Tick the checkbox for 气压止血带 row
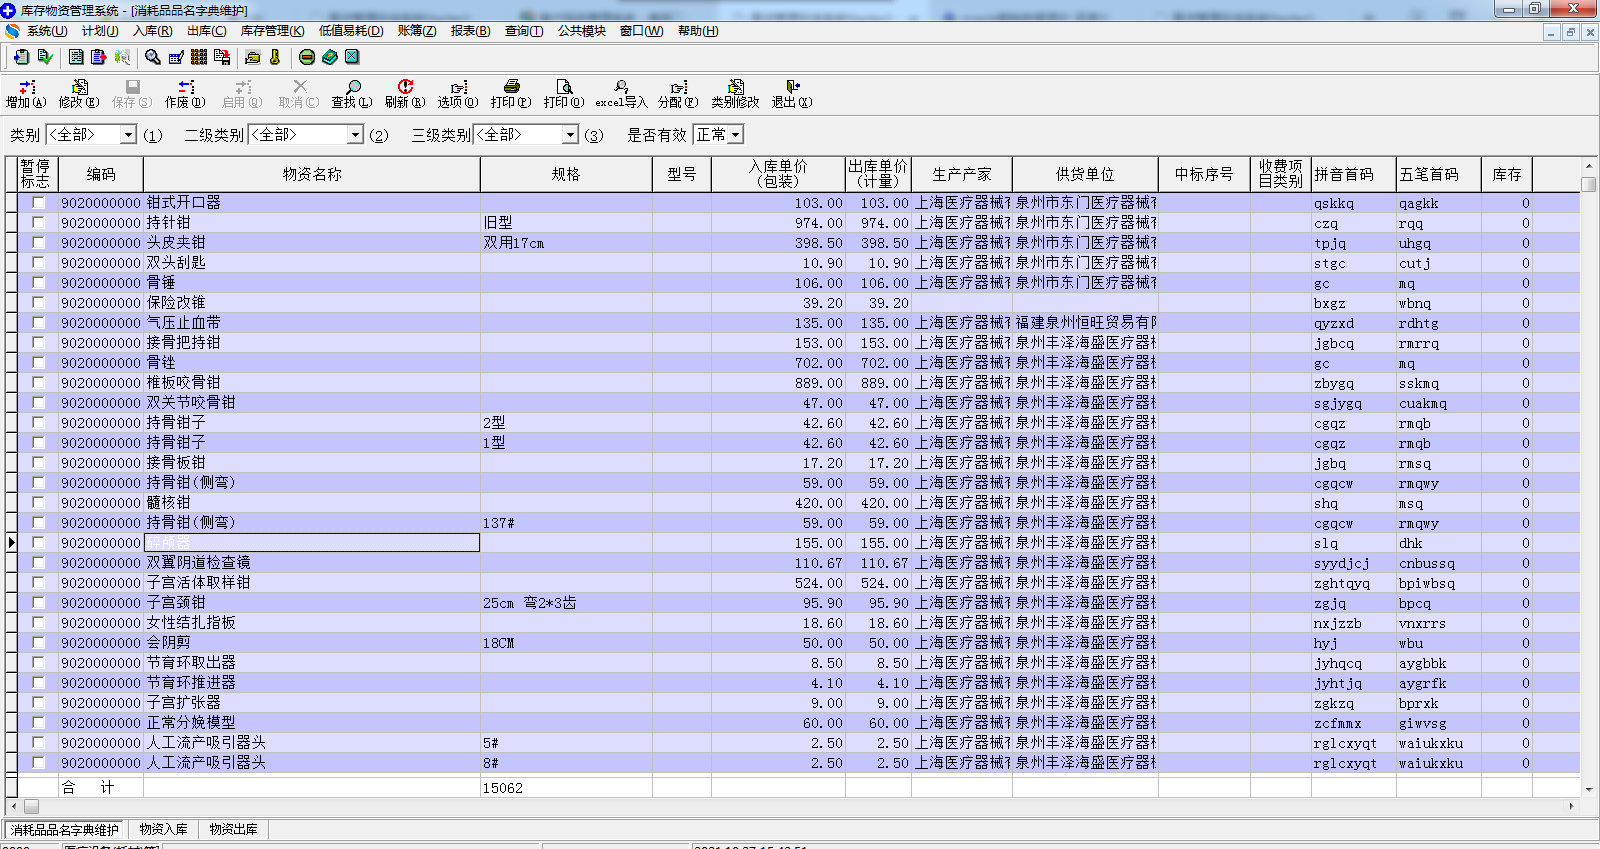Image resolution: width=1600 pixels, height=849 pixels. [x=38, y=322]
